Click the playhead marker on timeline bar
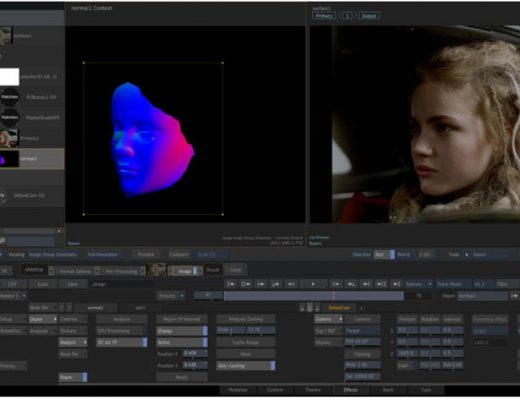 point(333,296)
